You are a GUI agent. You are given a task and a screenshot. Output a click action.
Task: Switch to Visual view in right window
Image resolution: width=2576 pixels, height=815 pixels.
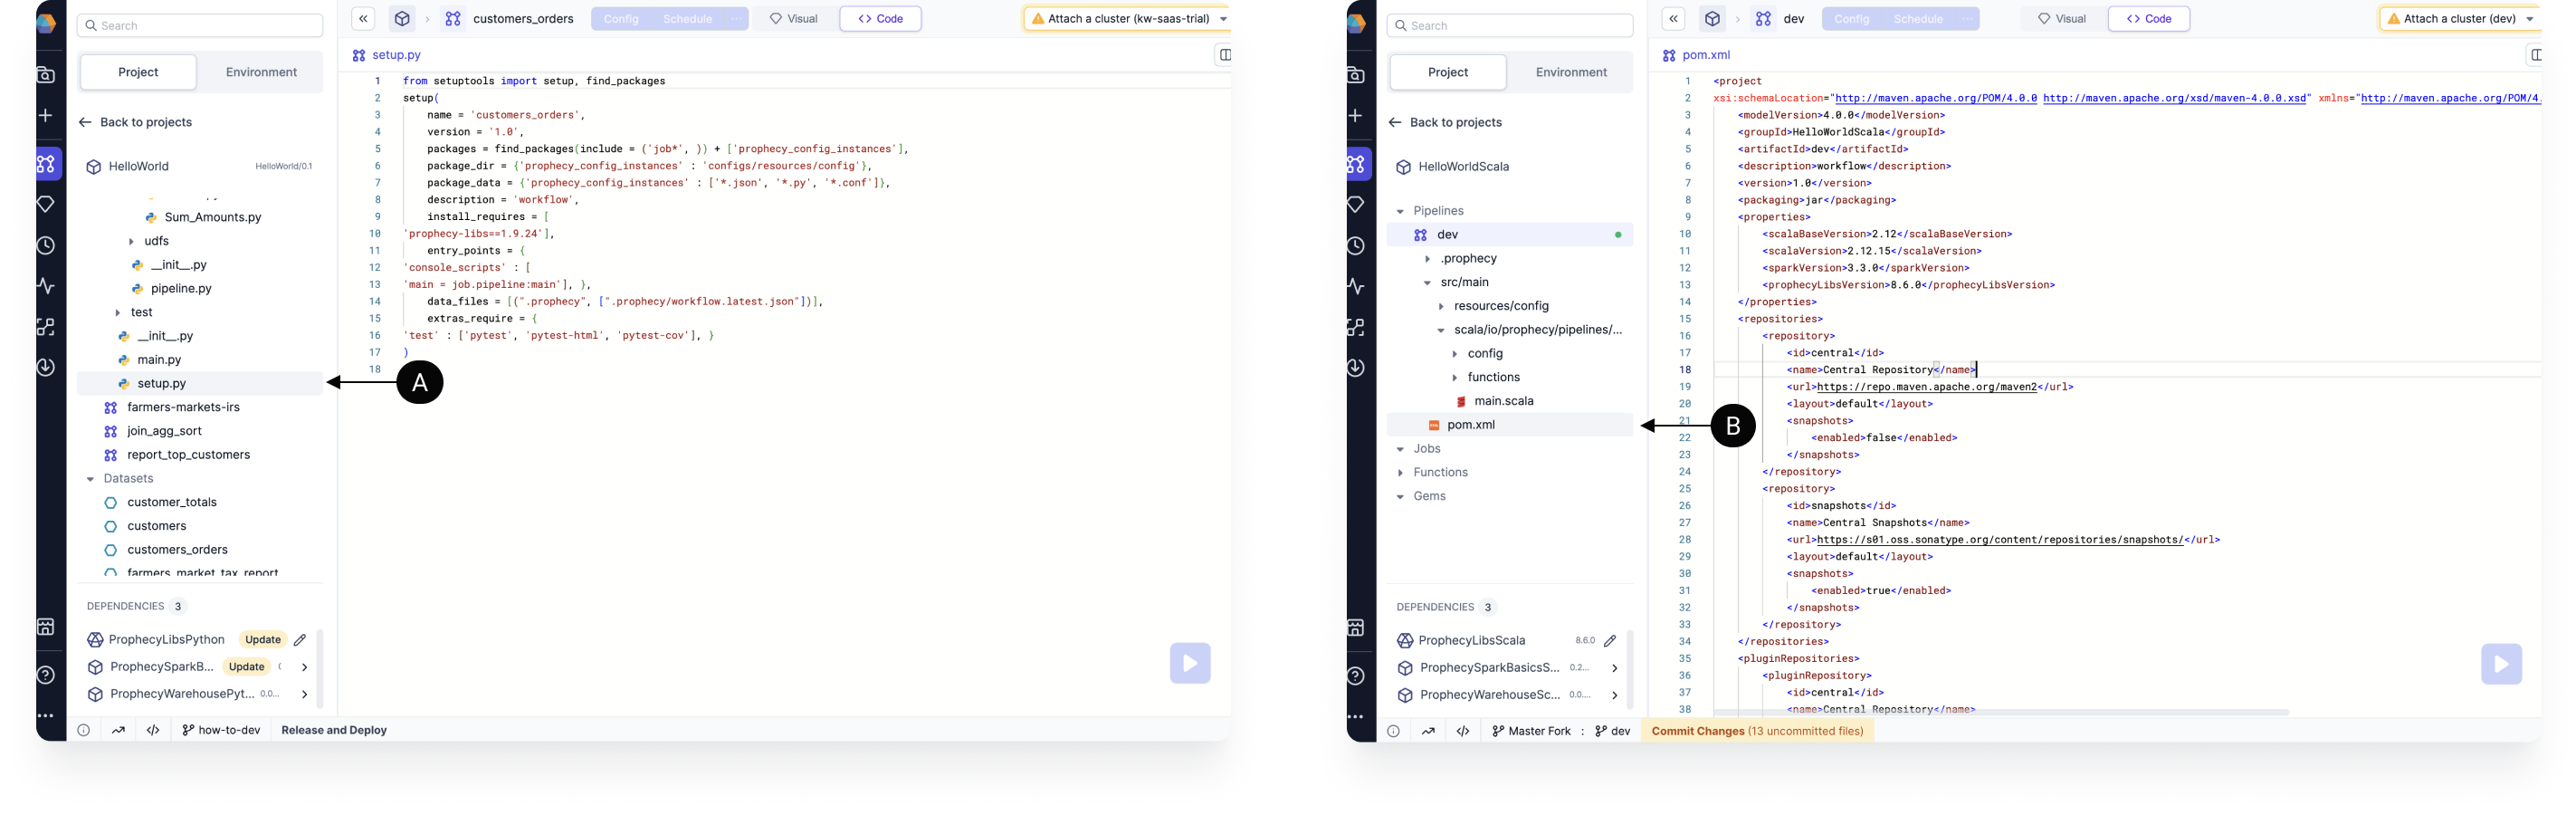click(x=2062, y=19)
